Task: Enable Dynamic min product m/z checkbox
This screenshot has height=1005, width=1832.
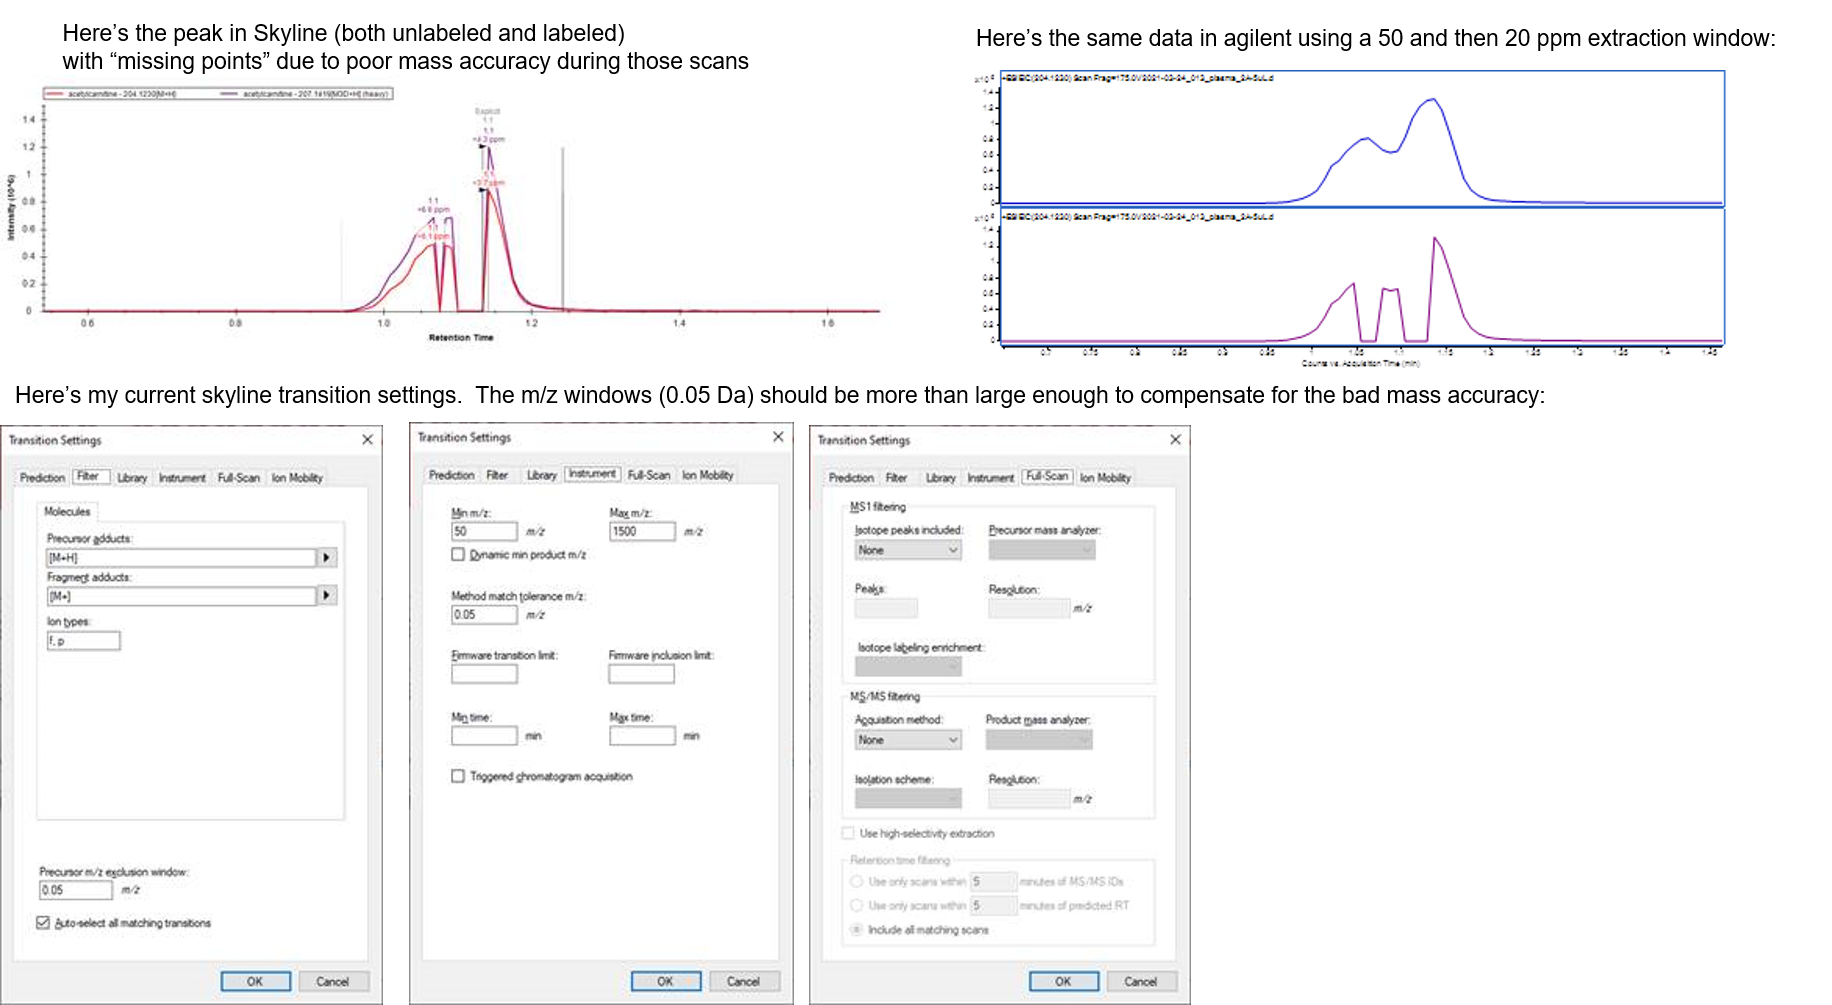Action: (458, 554)
